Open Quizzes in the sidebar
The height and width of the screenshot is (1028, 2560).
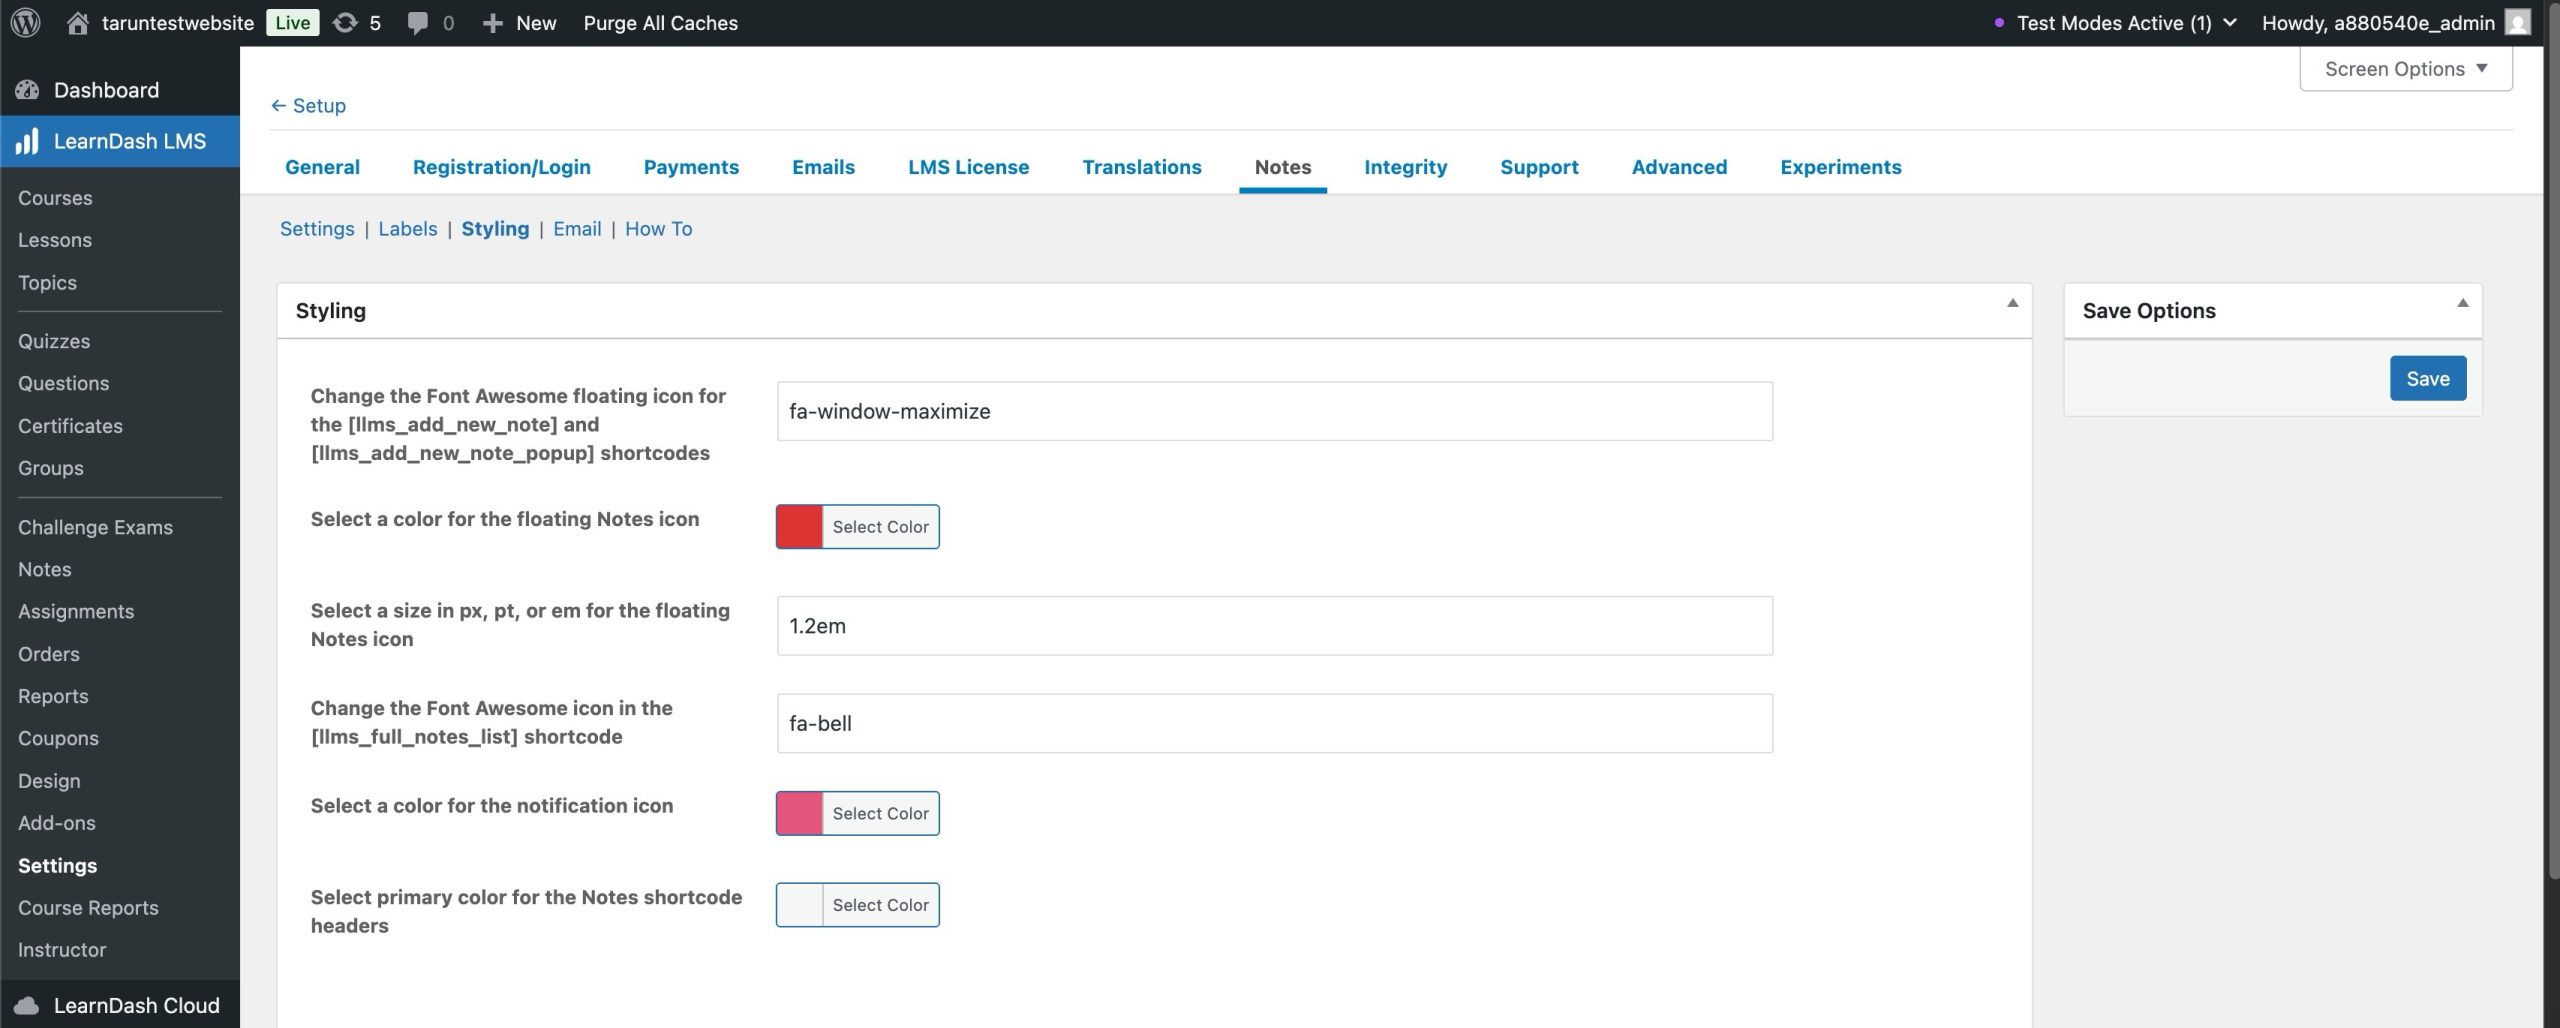(54, 340)
